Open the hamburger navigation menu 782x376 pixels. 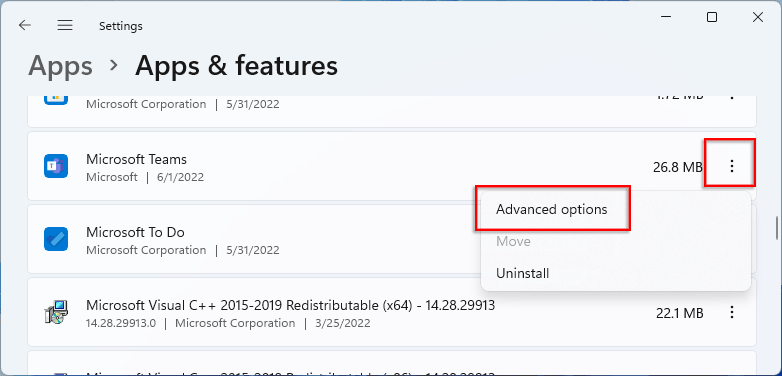point(65,25)
